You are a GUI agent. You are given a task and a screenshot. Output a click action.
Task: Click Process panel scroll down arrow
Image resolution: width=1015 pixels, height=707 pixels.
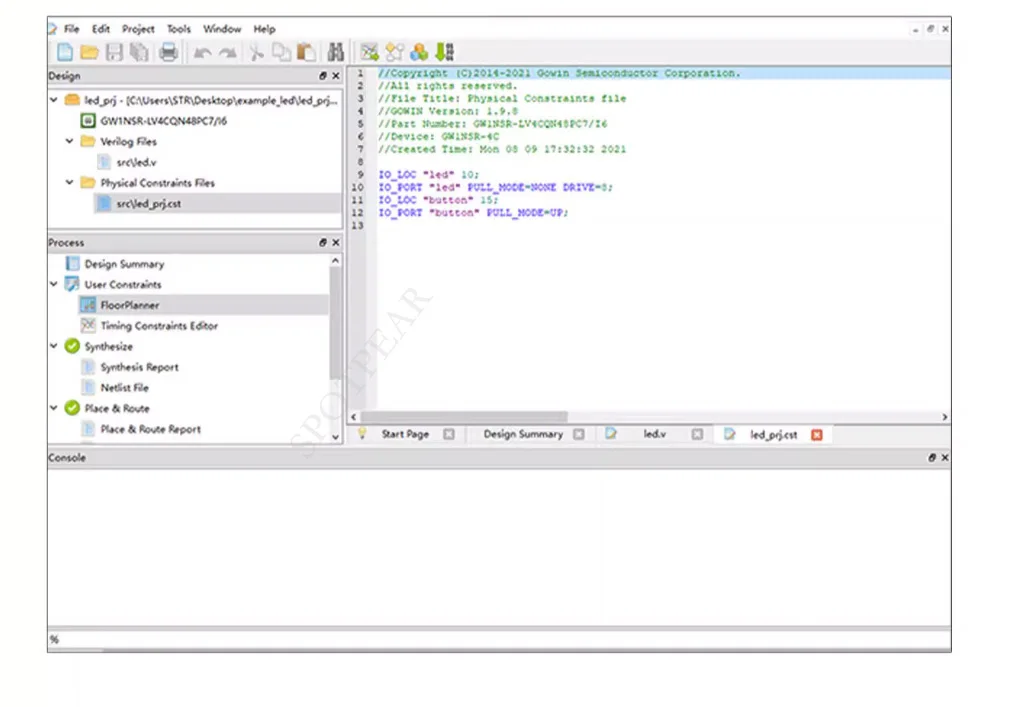335,437
